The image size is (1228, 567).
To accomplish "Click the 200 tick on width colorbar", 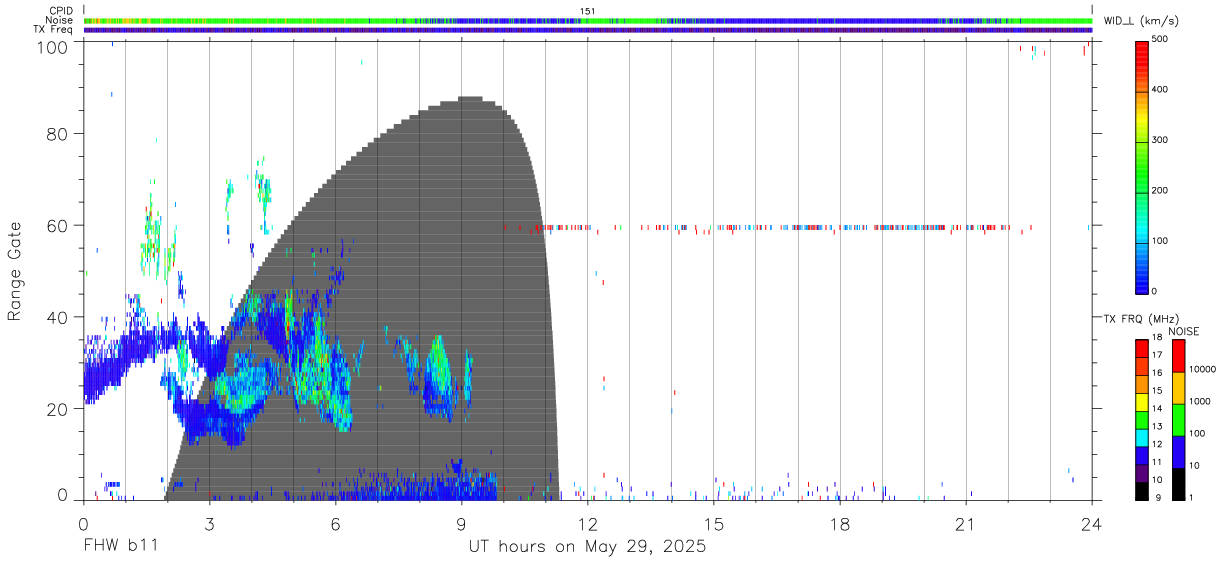I will 1162,191.
